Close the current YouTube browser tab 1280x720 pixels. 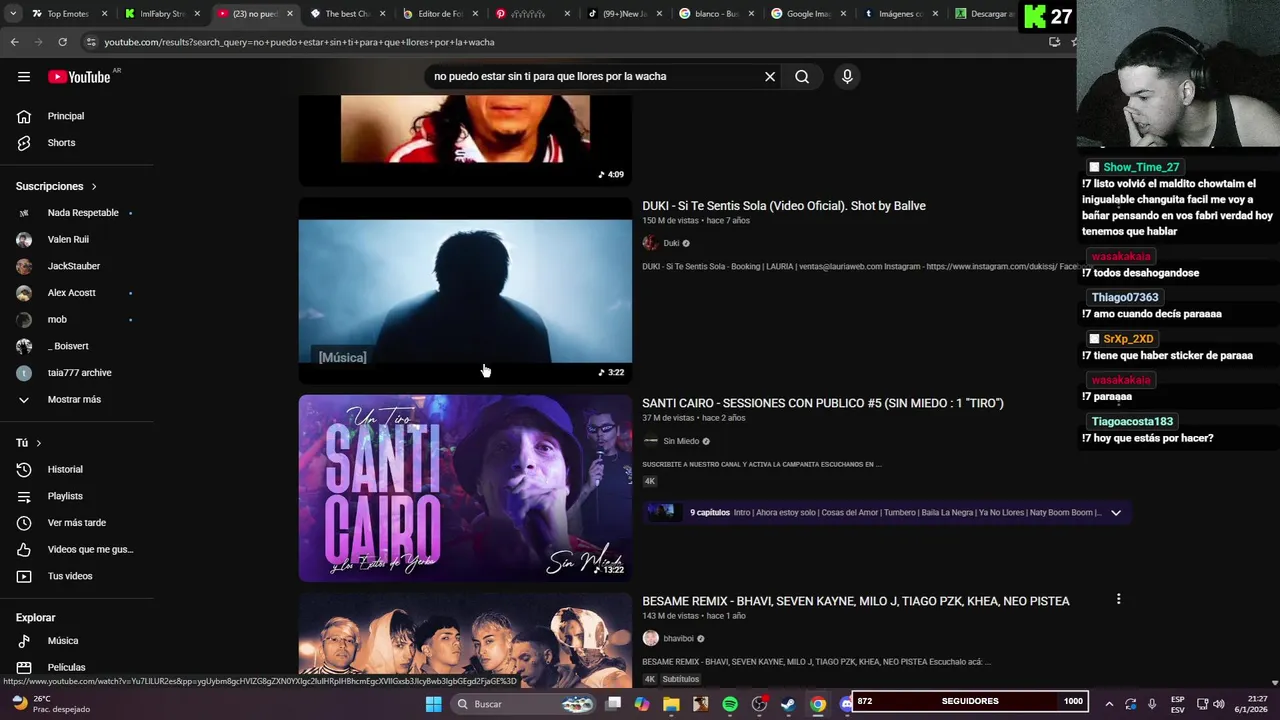click(x=290, y=14)
